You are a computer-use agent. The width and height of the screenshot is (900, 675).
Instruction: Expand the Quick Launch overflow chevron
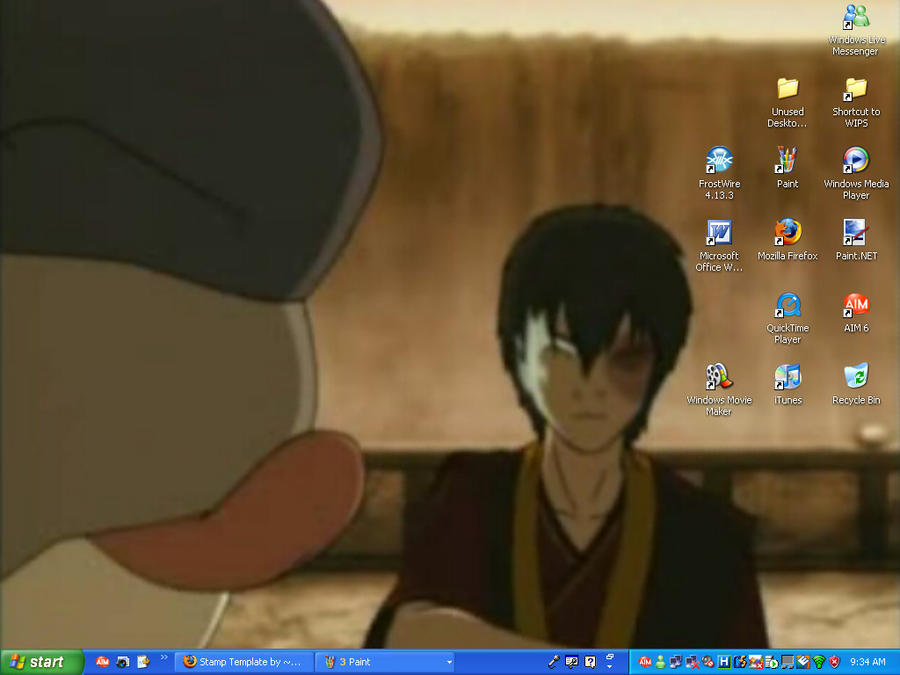coord(164,657)
